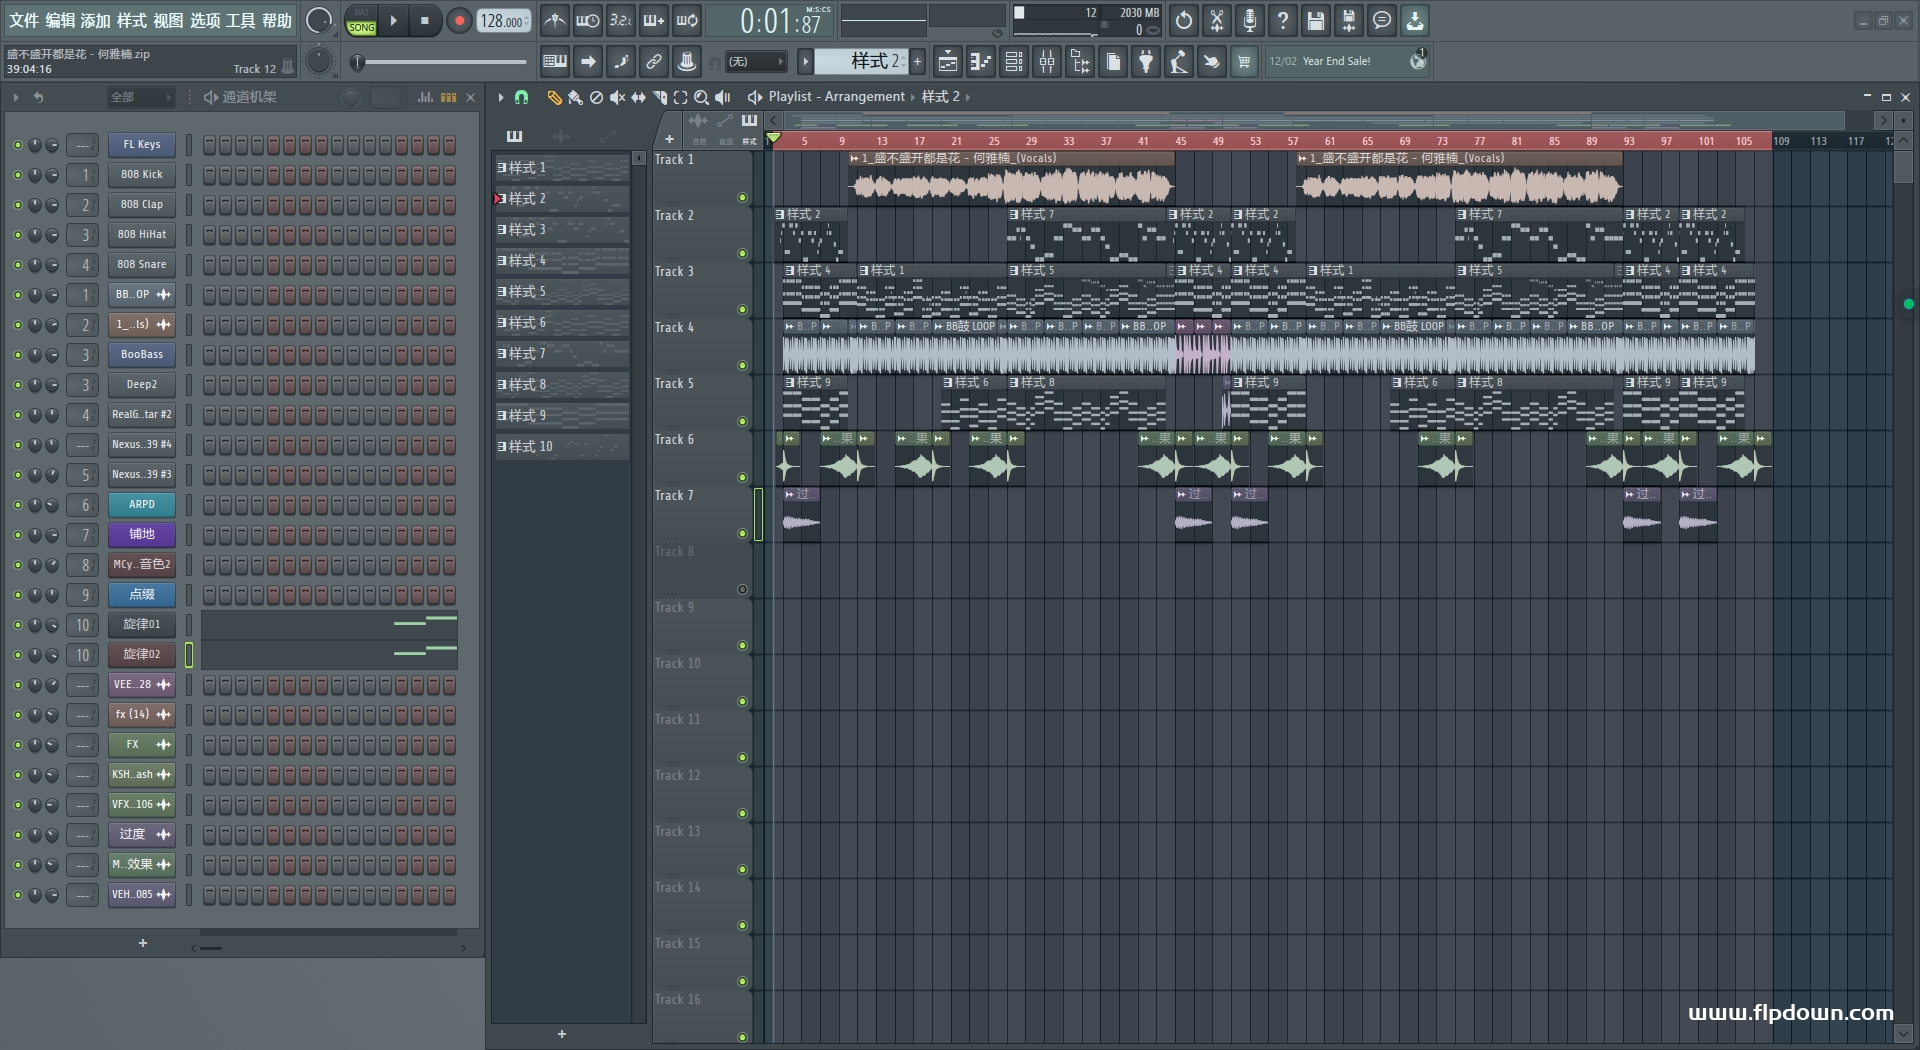Open the 添加 (Add) menu
This screenshot has height=1050, width=1920.
tap(96, 20)
